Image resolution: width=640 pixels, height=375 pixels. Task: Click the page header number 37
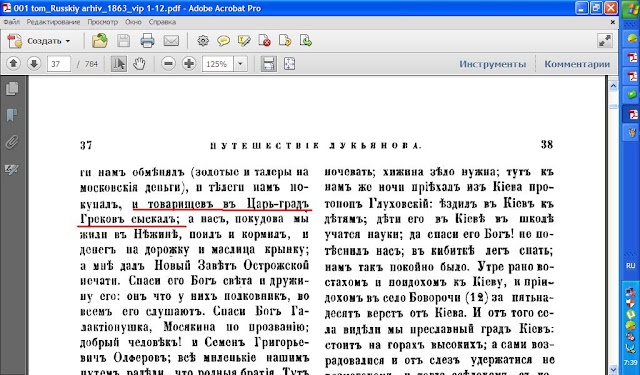pos(86,145)
